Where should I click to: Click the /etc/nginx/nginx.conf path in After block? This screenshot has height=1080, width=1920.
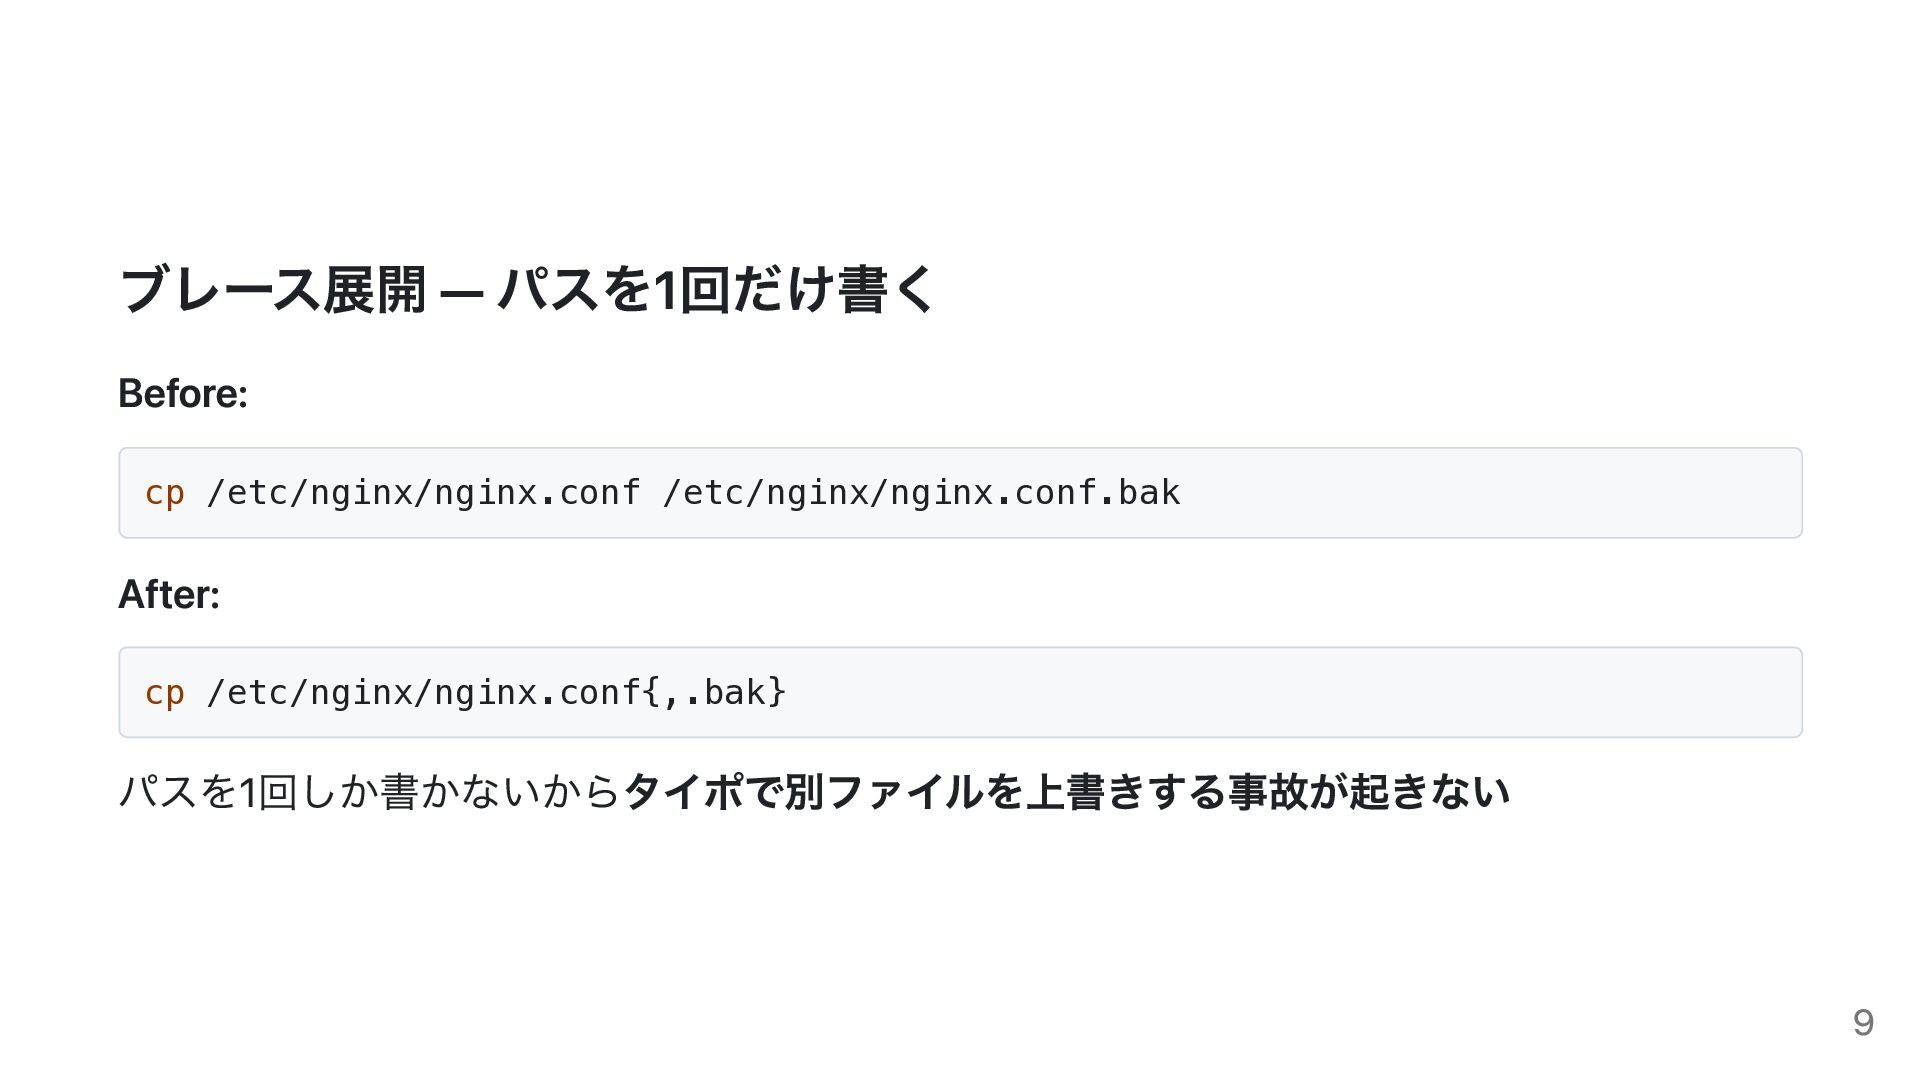(x=423, y=693)
